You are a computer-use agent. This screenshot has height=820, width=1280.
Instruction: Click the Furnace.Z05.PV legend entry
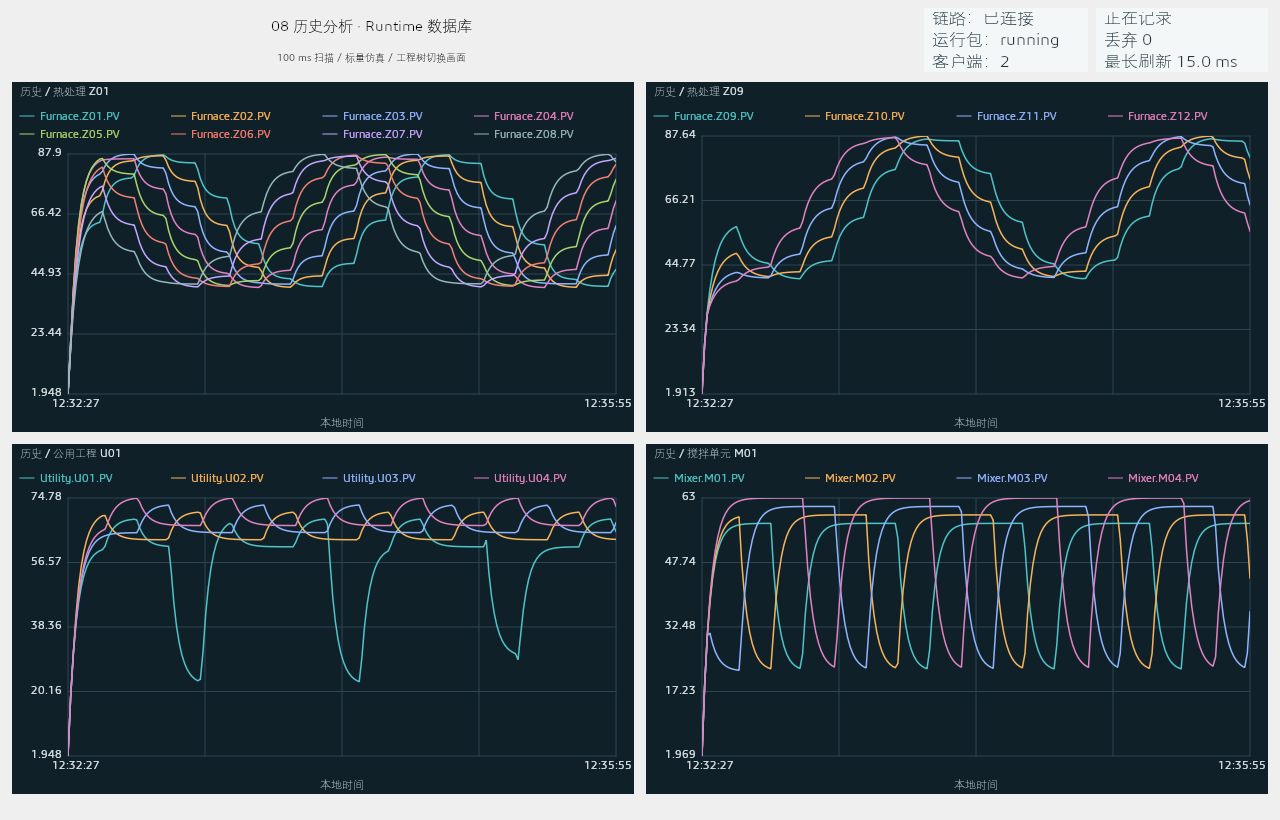pyautogui.click(x=69, y=134)
